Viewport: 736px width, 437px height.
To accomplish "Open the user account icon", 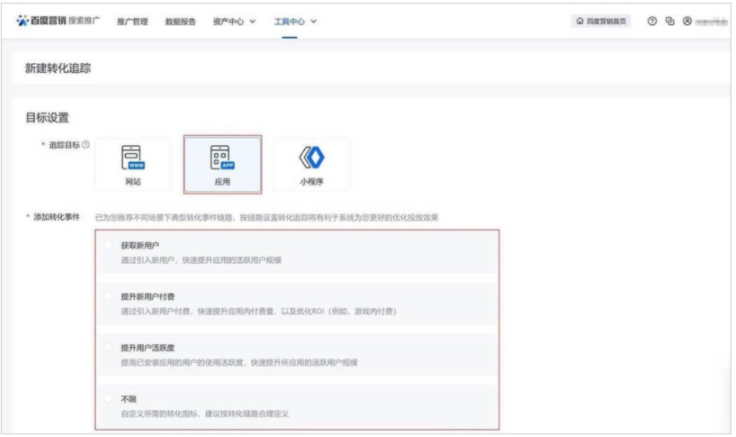I will click(687, 21).
